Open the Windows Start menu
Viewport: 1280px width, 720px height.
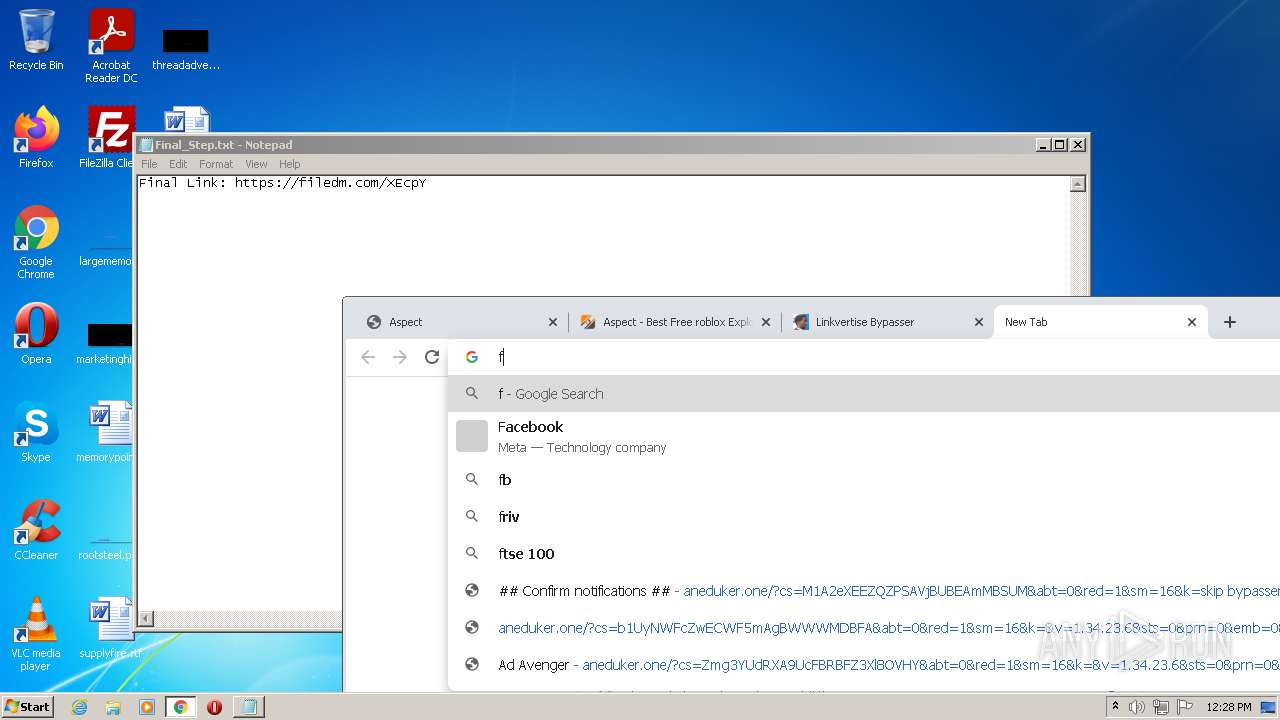pyautogui.click(x=28, y=706)
